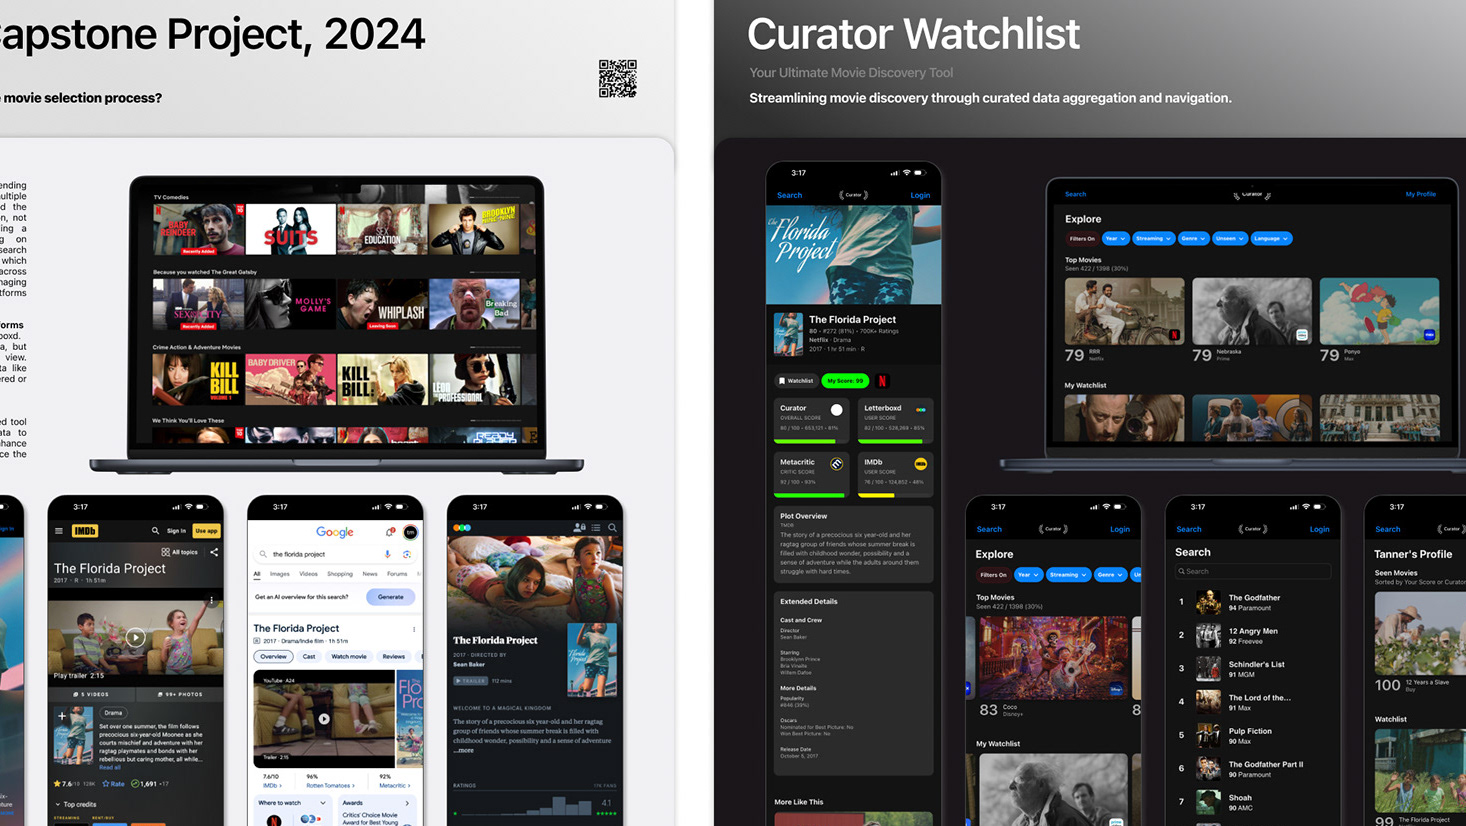Open Genre dropdown on laptop Explore
1466x826 pixels.
tap(1192, 239)
